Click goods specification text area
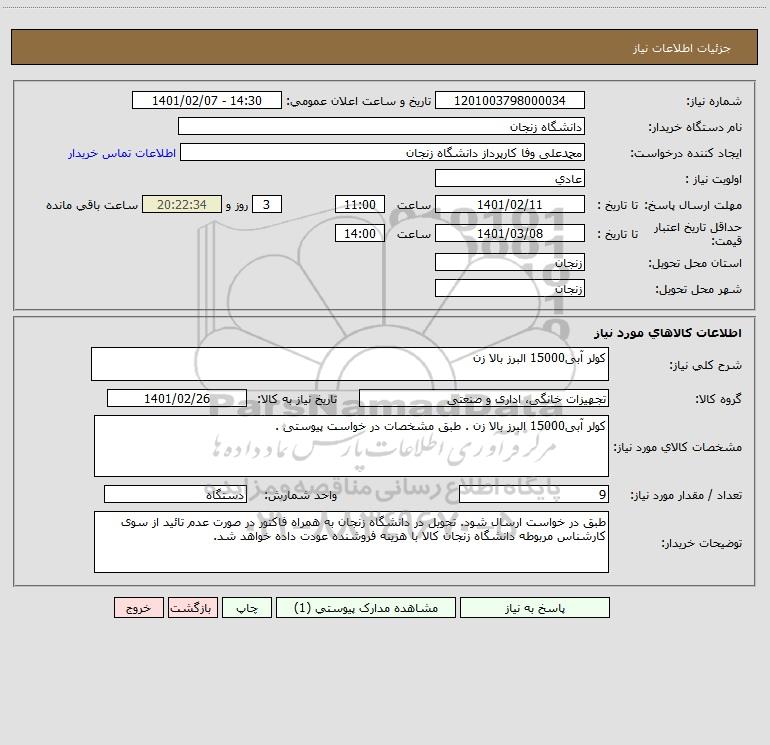The height and width of the screenshot is (745, 770). coord(351,446)
